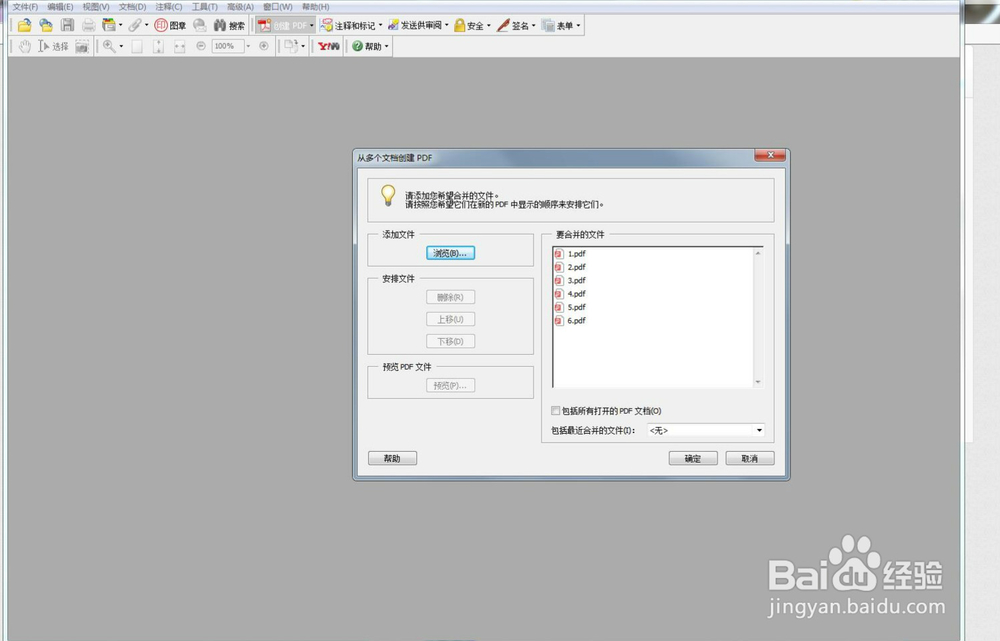Expand the 注释和标记 dropdown arrow
The image size is (1000, 641).
[x=380, y=26]
